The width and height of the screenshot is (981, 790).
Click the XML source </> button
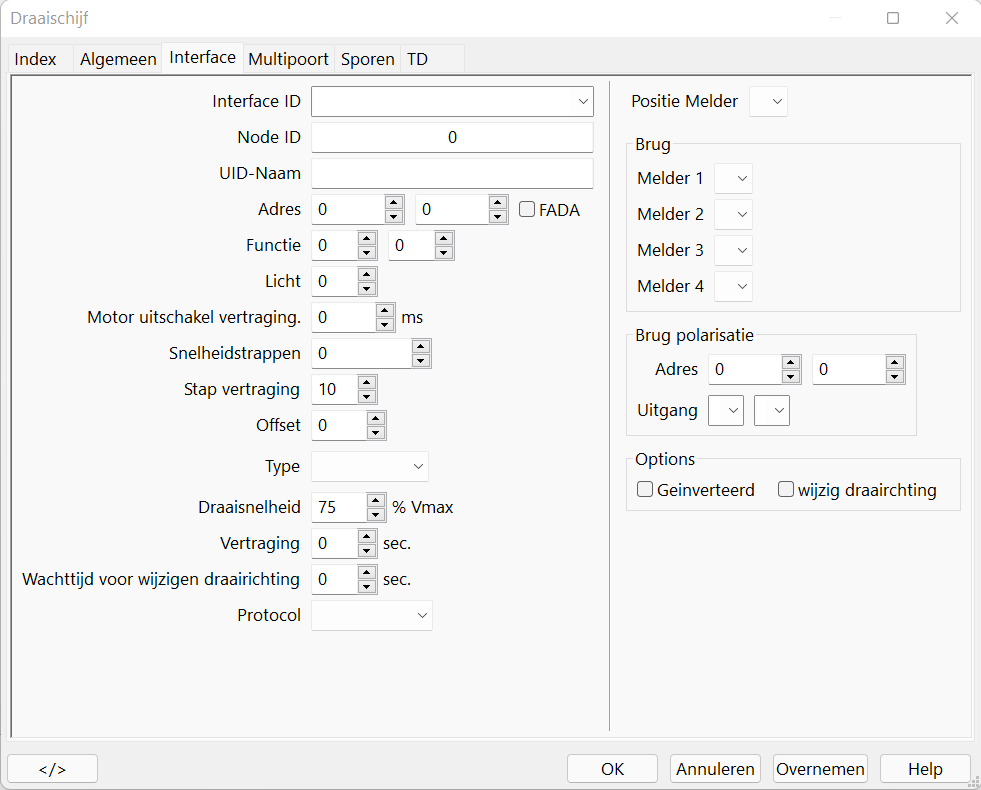click(x=52, y=769)
